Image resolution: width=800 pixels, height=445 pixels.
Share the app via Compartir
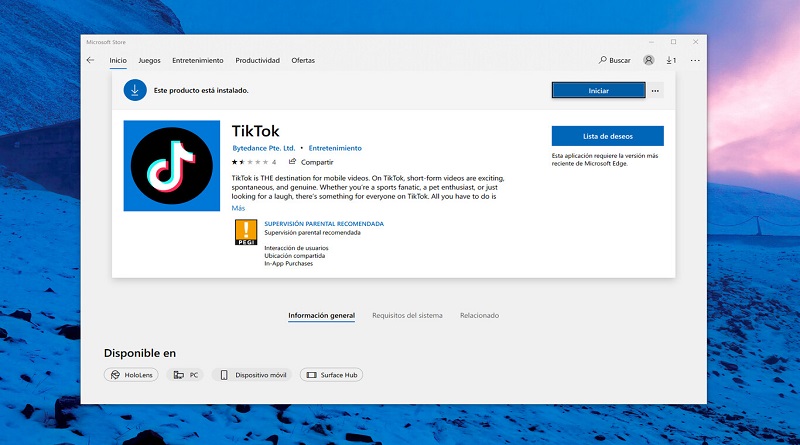click(x=311, y=162)
